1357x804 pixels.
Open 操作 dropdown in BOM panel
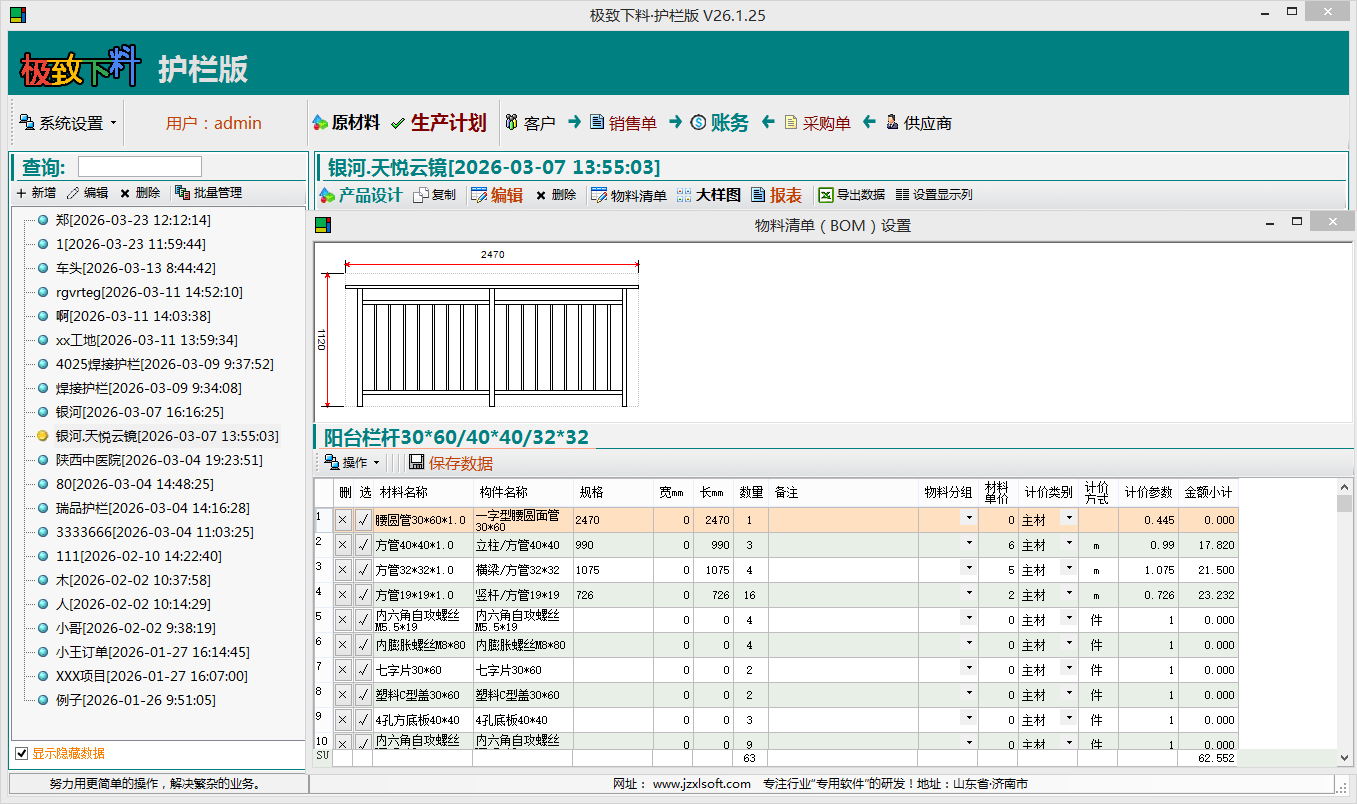(x=351, y=463)
